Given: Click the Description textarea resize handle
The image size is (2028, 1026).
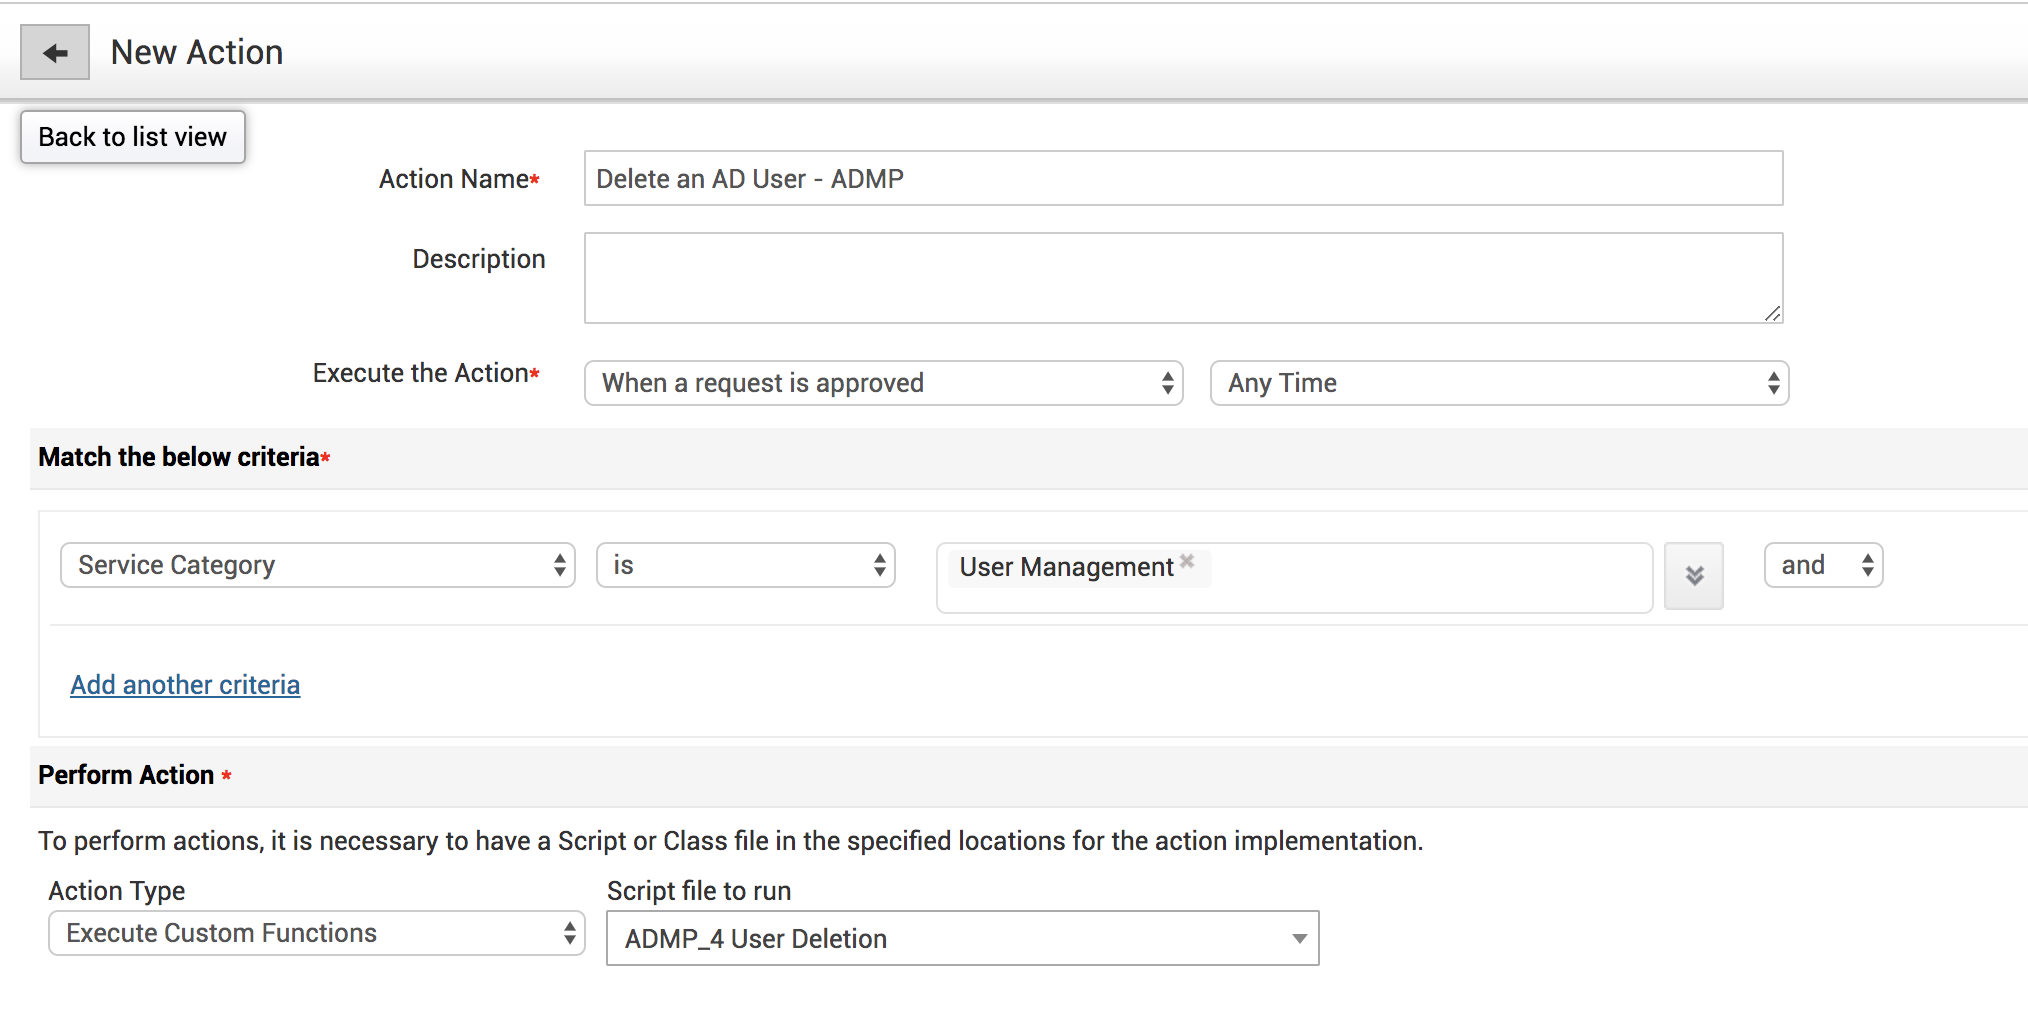Looking at the screenshot, I should point(1772,313).
